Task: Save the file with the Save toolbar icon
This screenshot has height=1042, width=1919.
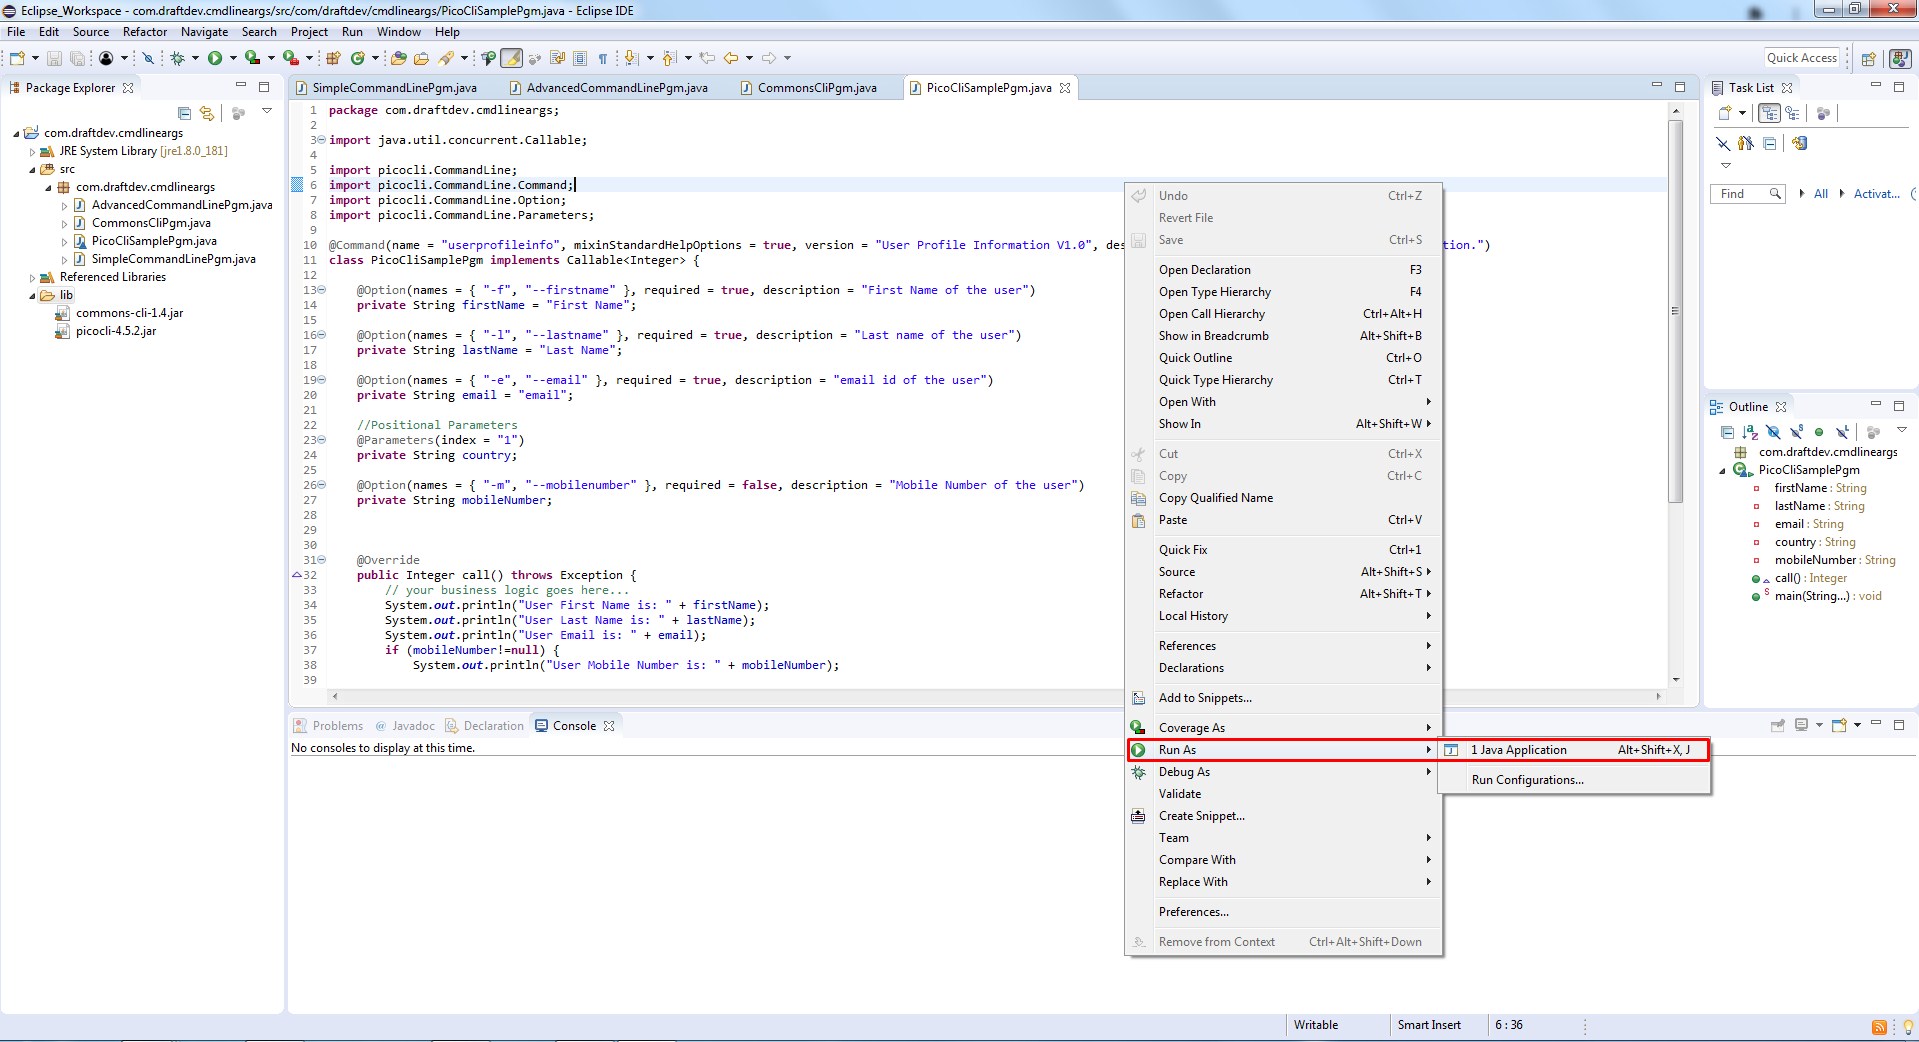Action: point(53,58)
